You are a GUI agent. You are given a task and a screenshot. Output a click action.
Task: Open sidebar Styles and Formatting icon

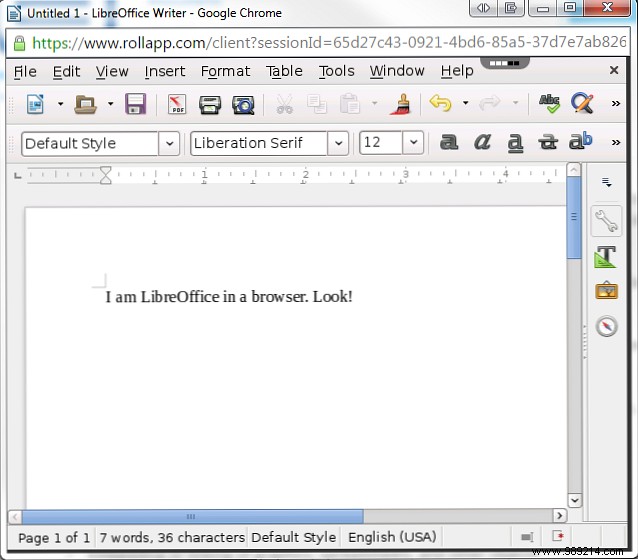tap(606, 256)
